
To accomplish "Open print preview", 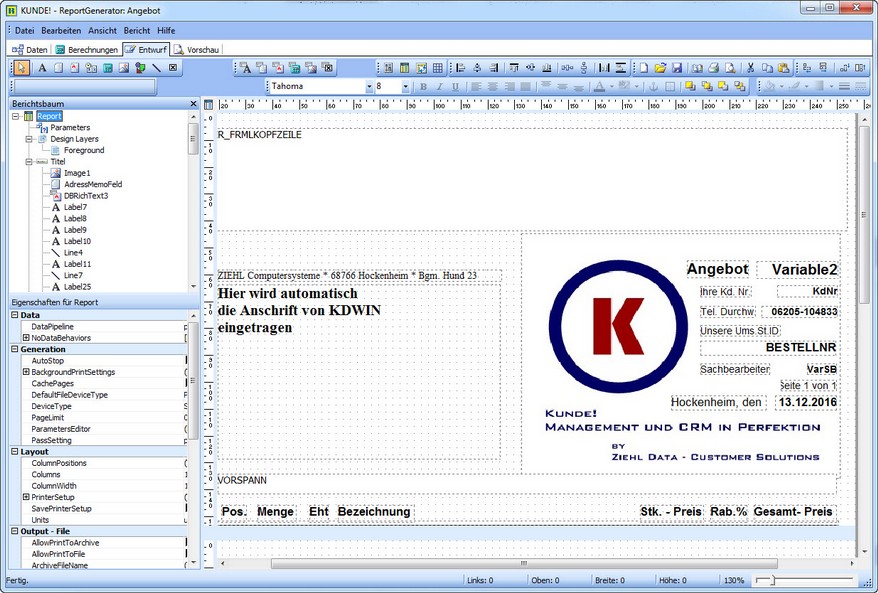I will click(730, 68).
